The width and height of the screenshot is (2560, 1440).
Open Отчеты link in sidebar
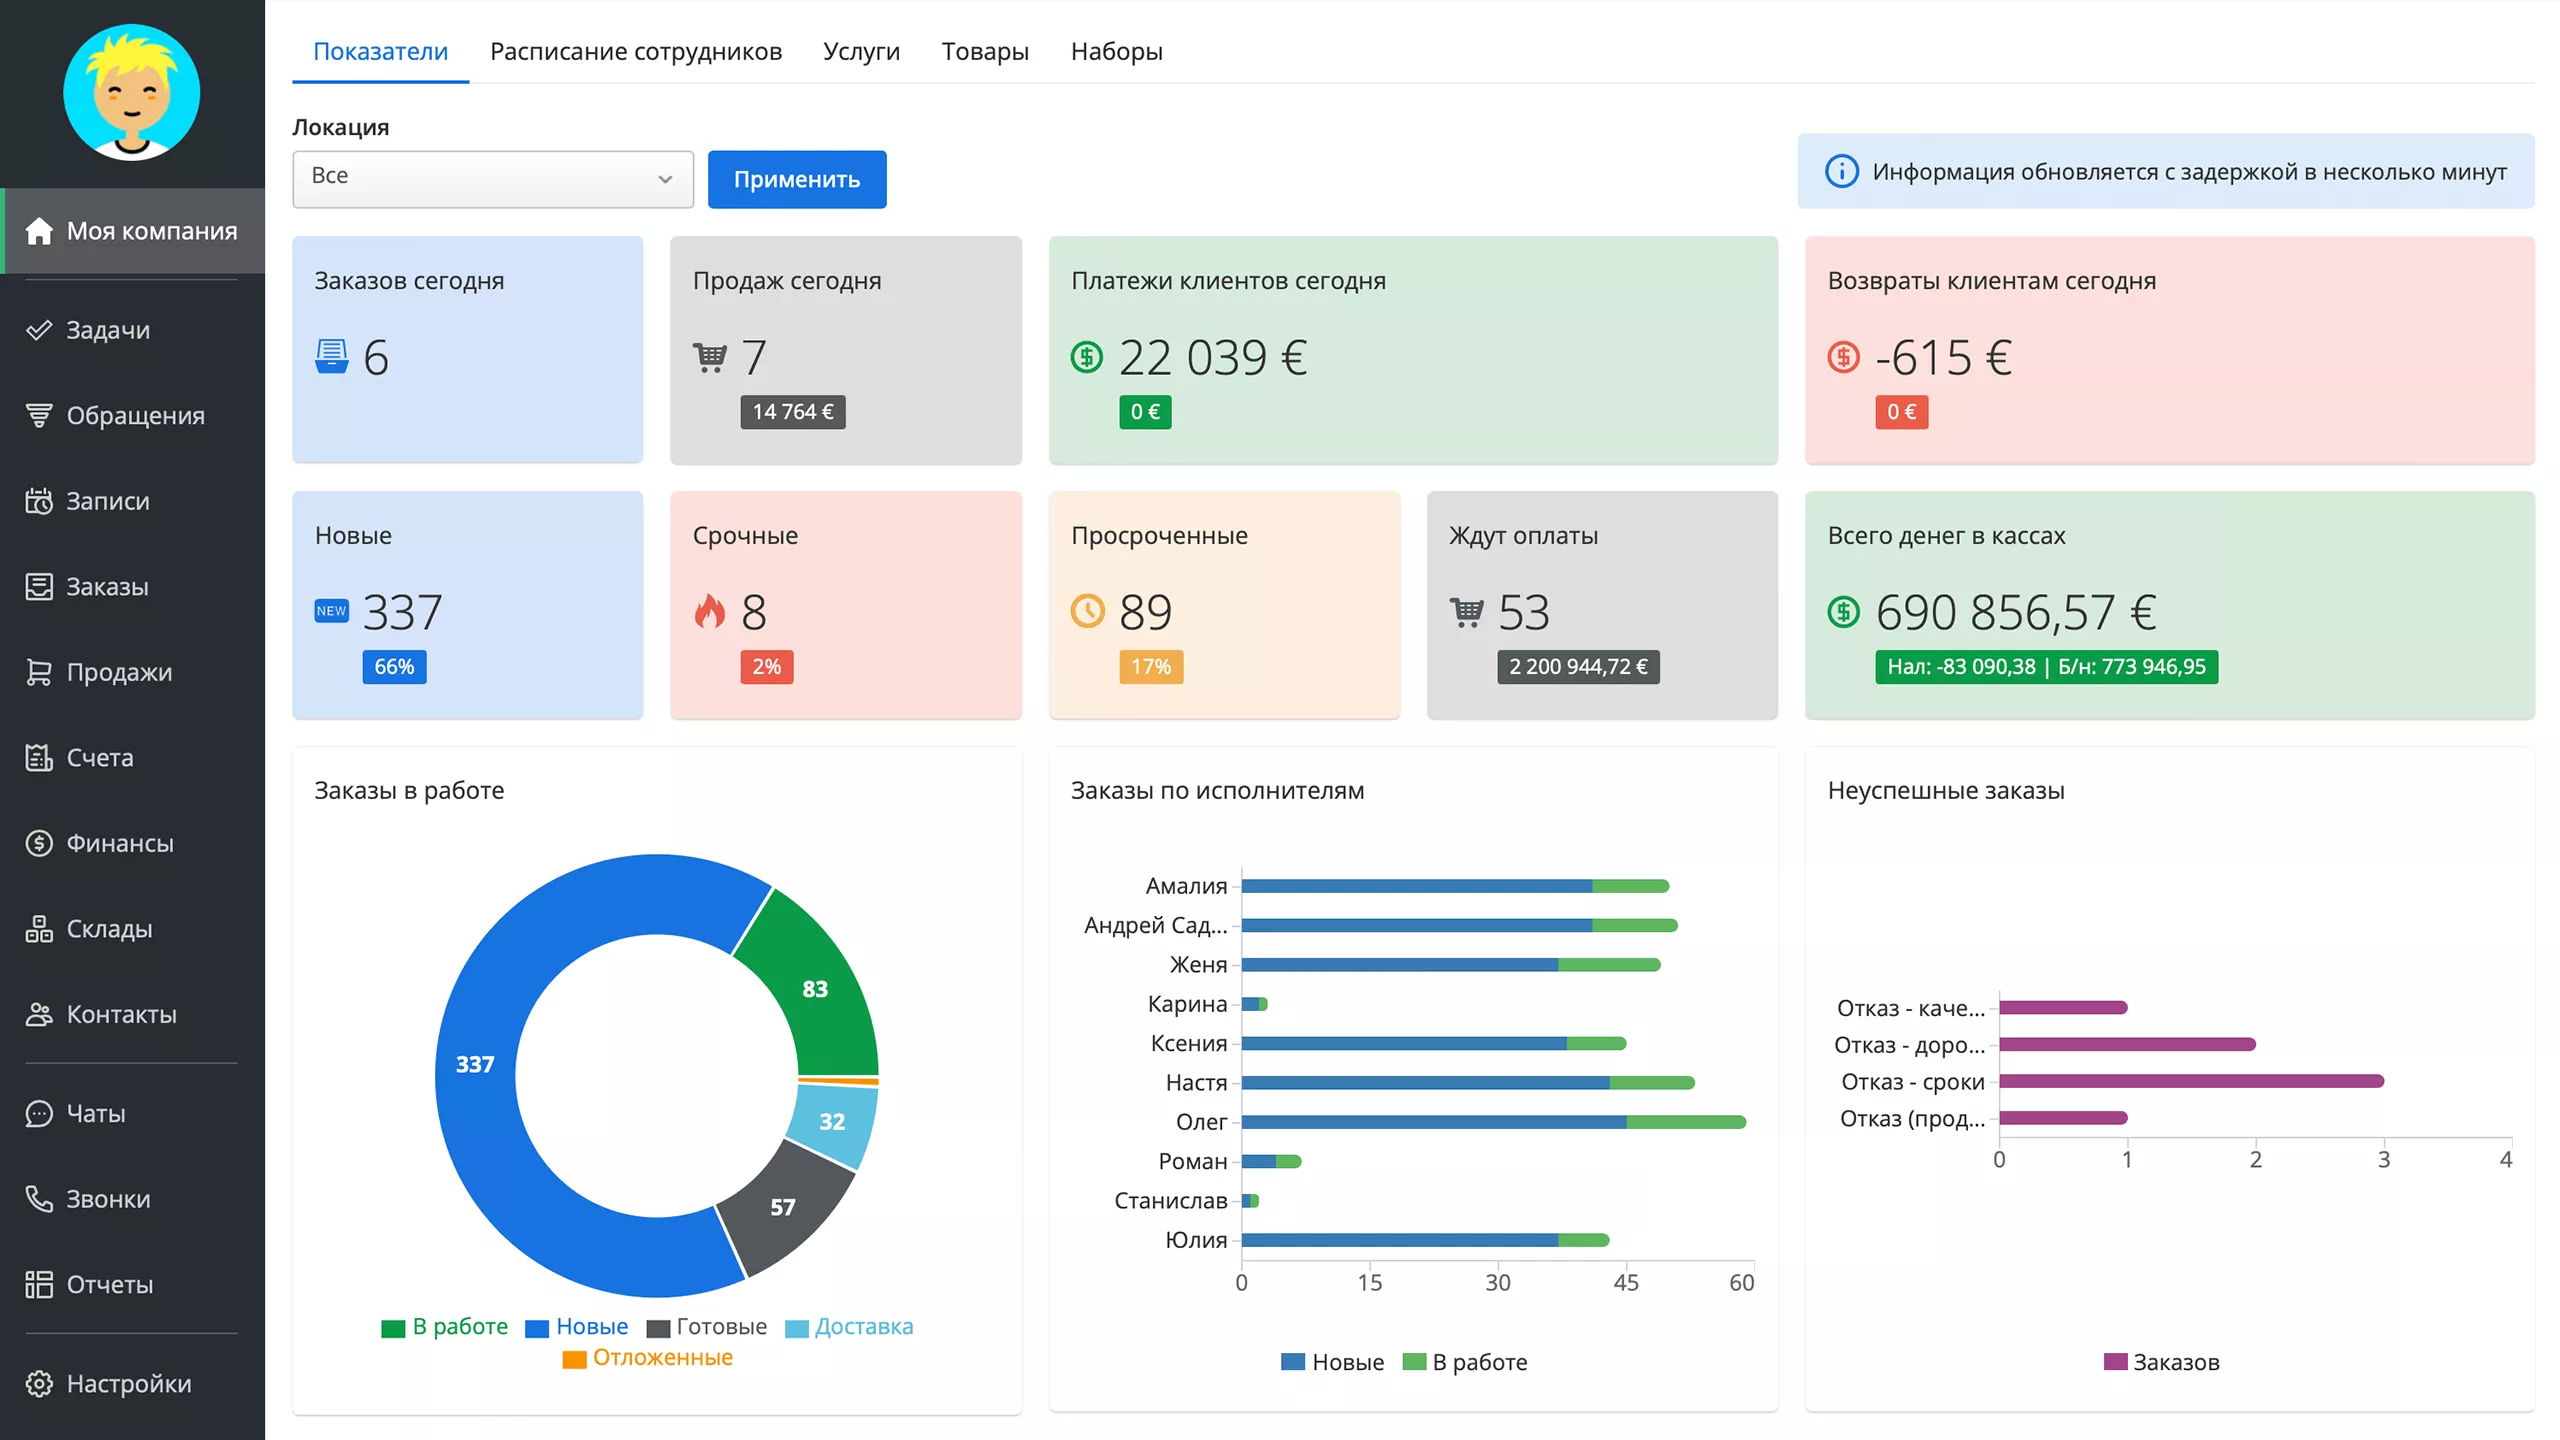110,1284
